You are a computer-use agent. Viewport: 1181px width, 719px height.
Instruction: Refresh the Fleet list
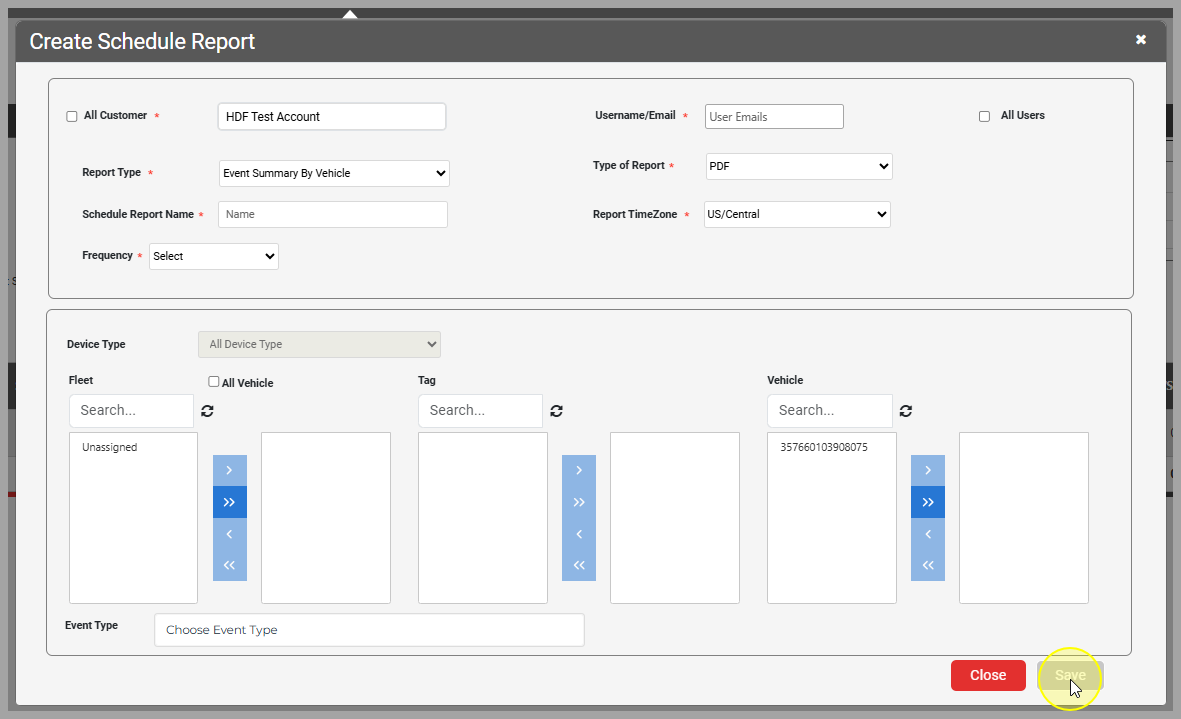(208, 411)
